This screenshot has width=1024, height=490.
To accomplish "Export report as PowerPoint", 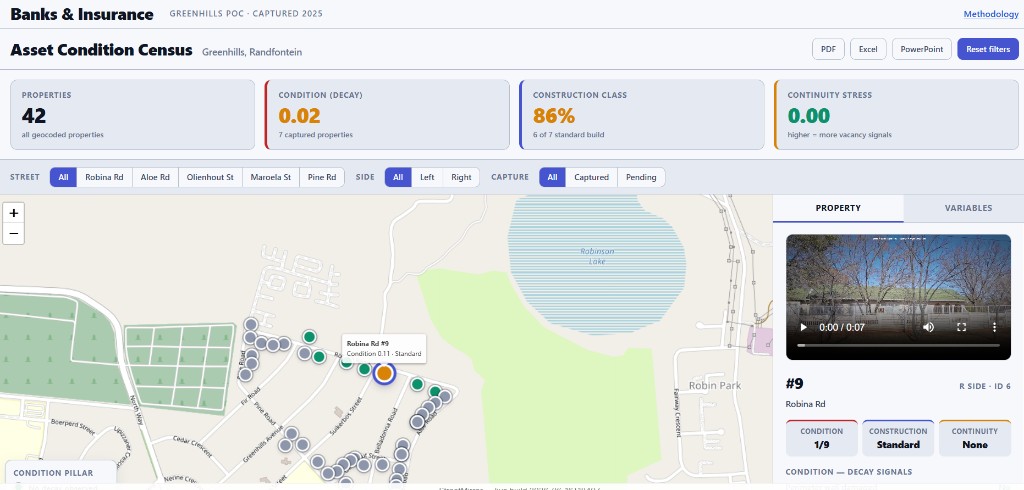I will tap(921, 49).
